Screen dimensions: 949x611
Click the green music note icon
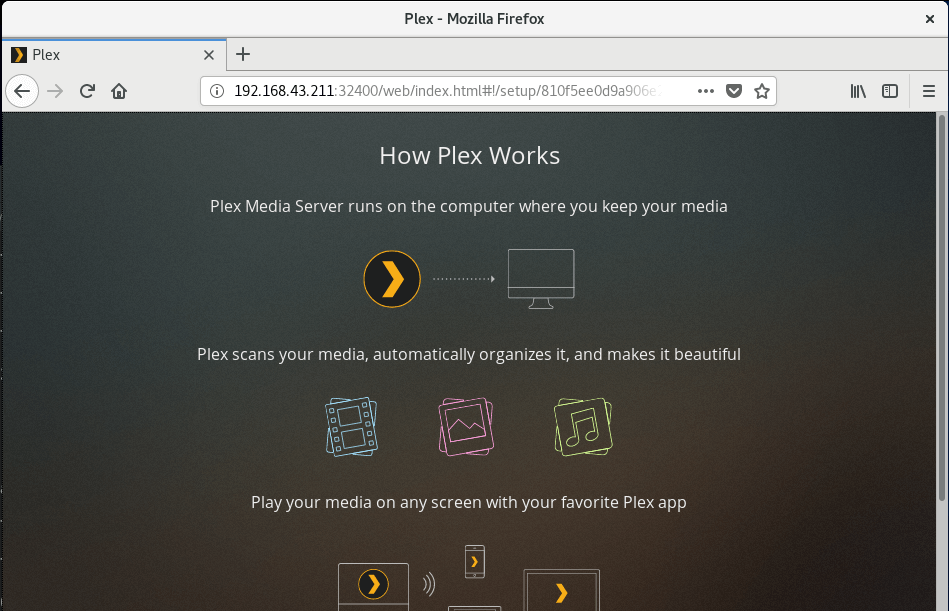(x=583, y=426)
